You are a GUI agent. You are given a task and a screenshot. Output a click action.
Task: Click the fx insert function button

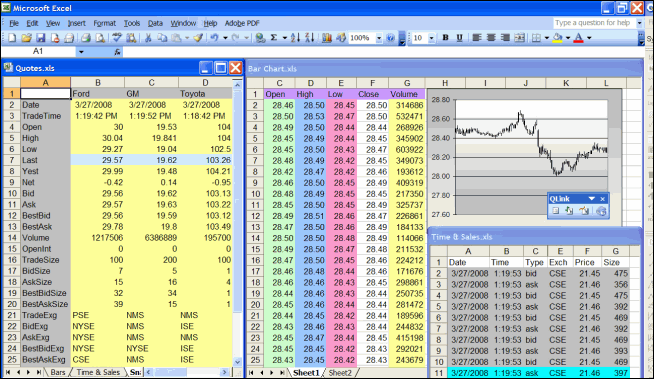[x=117, y=52]
